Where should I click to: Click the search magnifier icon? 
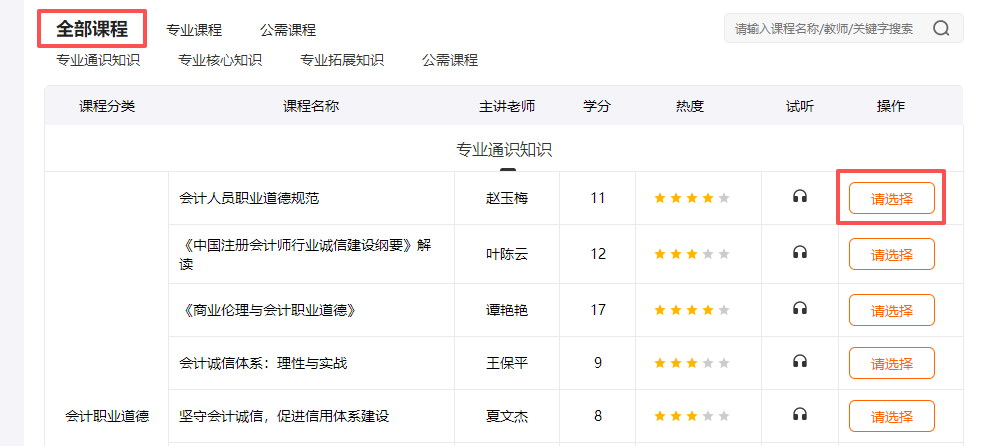coord(940,29)
